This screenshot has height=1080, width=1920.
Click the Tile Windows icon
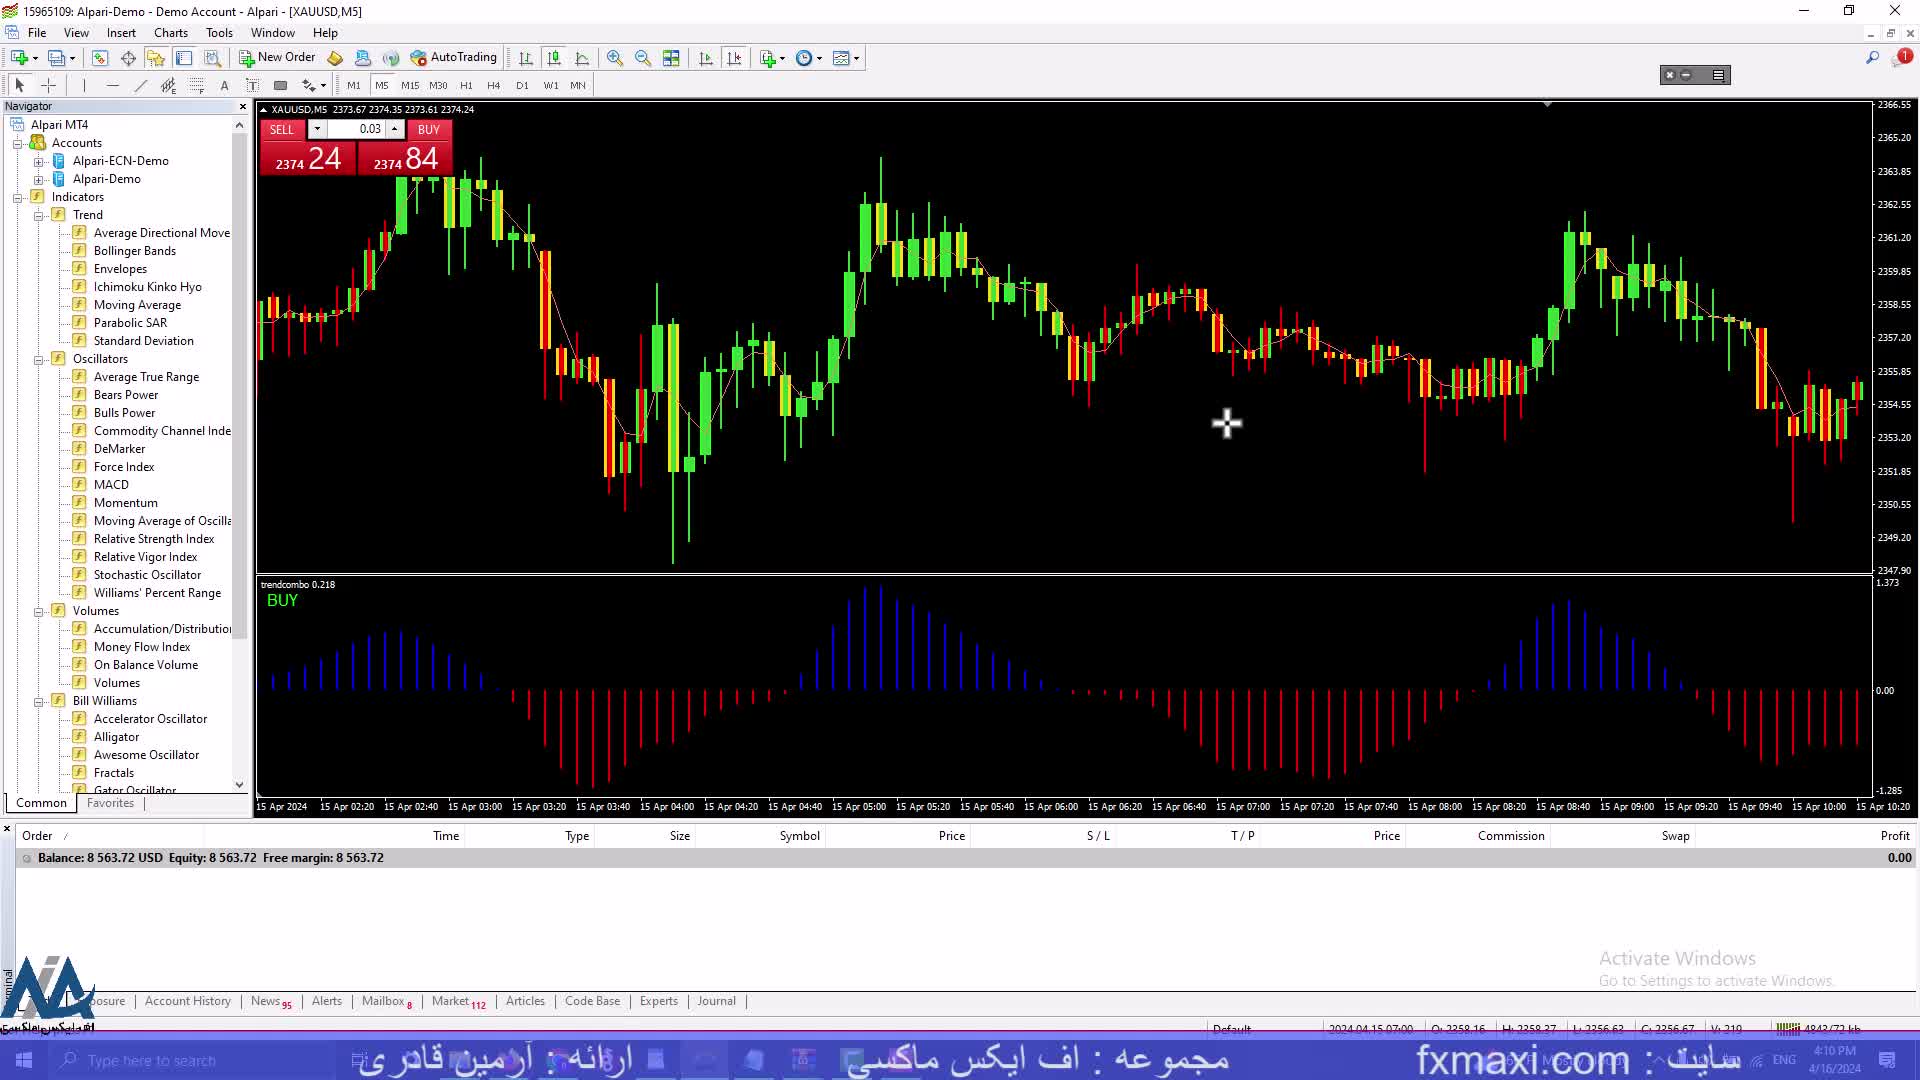coord(671,58)
